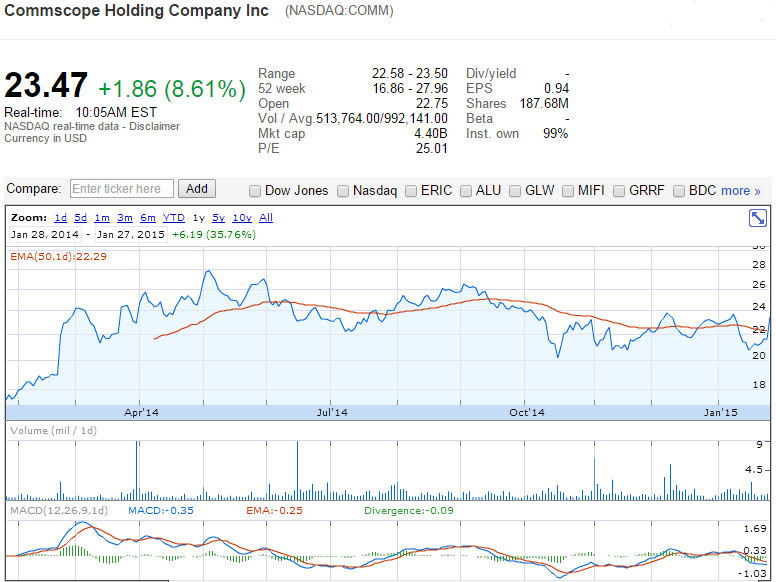Image resolution: width=776 pixels, height=582 pixels.
Task: Click the +1.86 (8.61%) change value
Action: click(172, 89)
